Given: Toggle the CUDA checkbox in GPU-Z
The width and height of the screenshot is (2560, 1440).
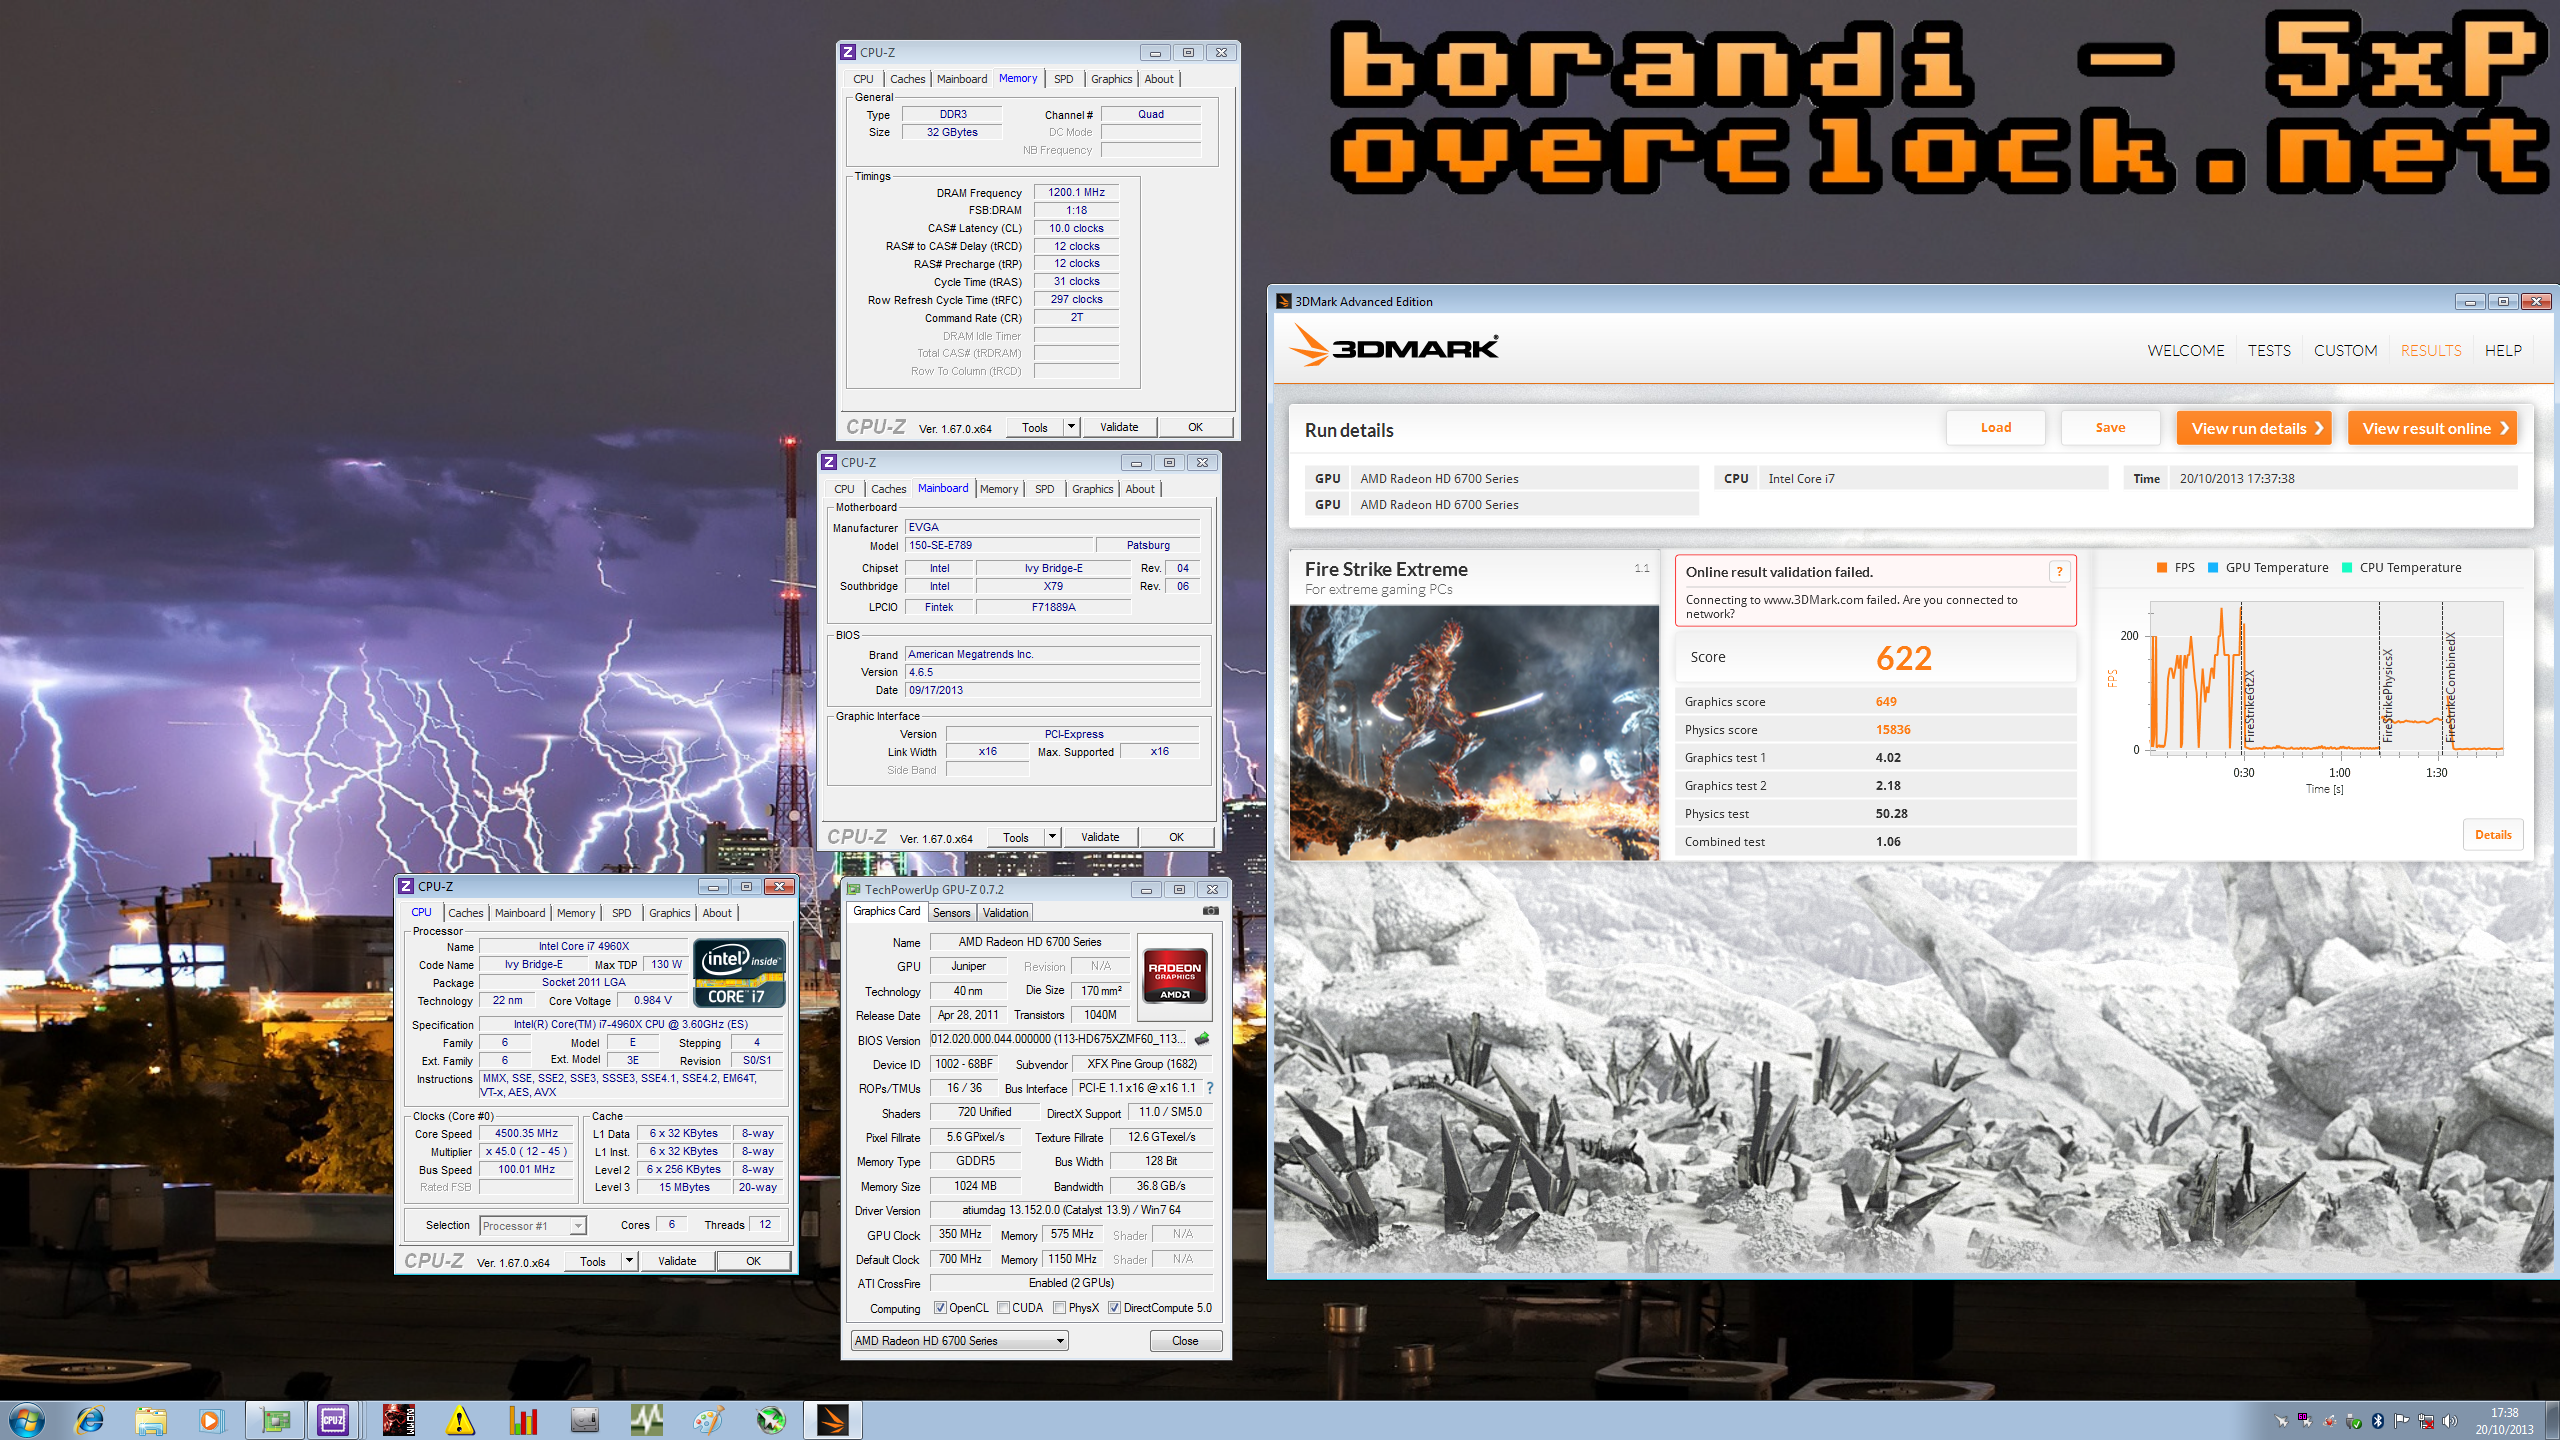Looking at the screenshot, I should point(1003,1308).
